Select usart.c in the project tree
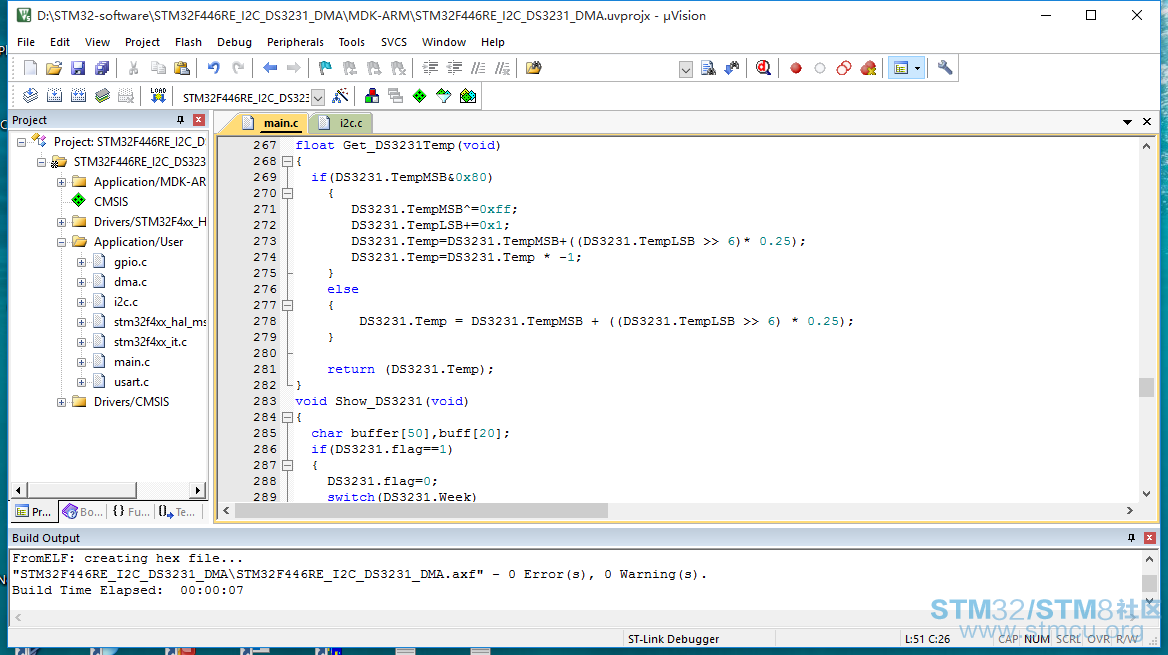Viewport: 1168px width, 655px height. [x=131, y=382]
